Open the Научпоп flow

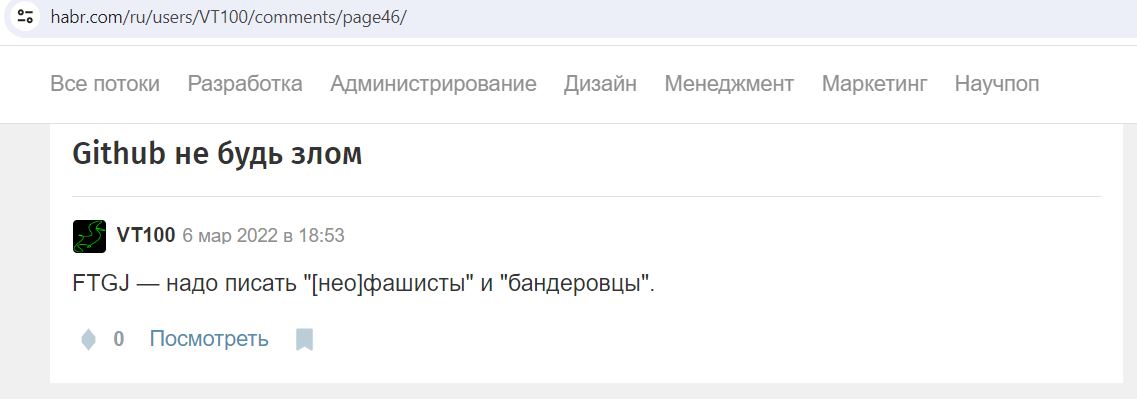(997, 83)
